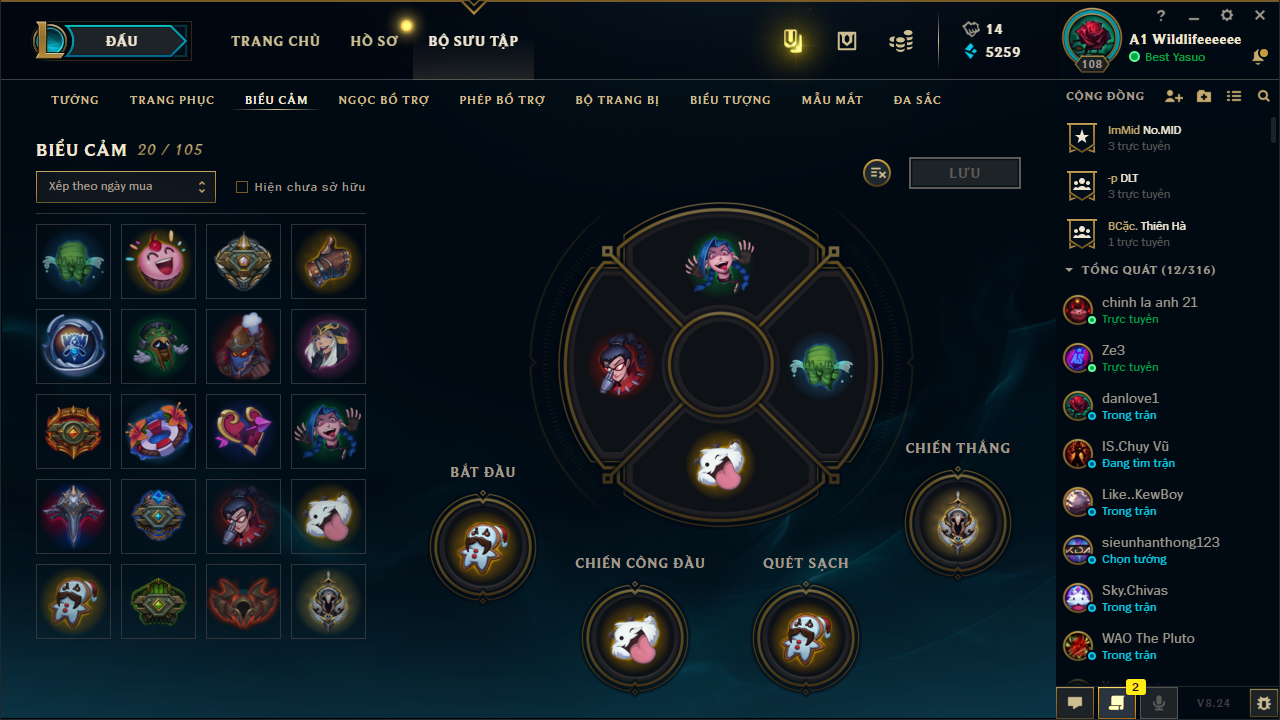The width and height of the screenshot is (1280, 720).
Task: Click the CHIẾN THẮNG emote slot
Action: [958, 522]
